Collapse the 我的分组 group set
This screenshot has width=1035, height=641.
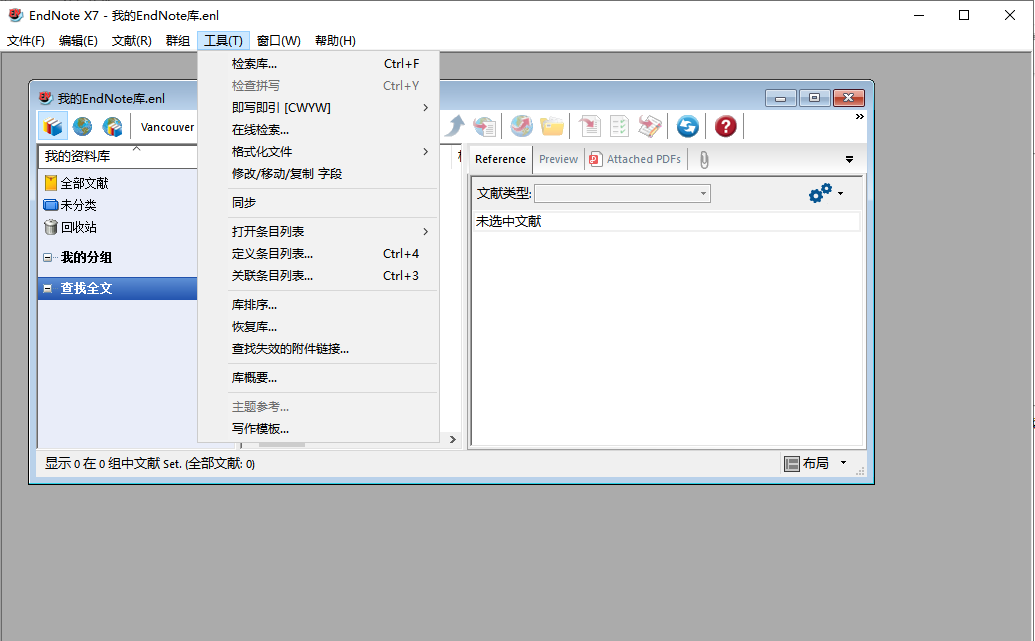click(x=48, y=257)
